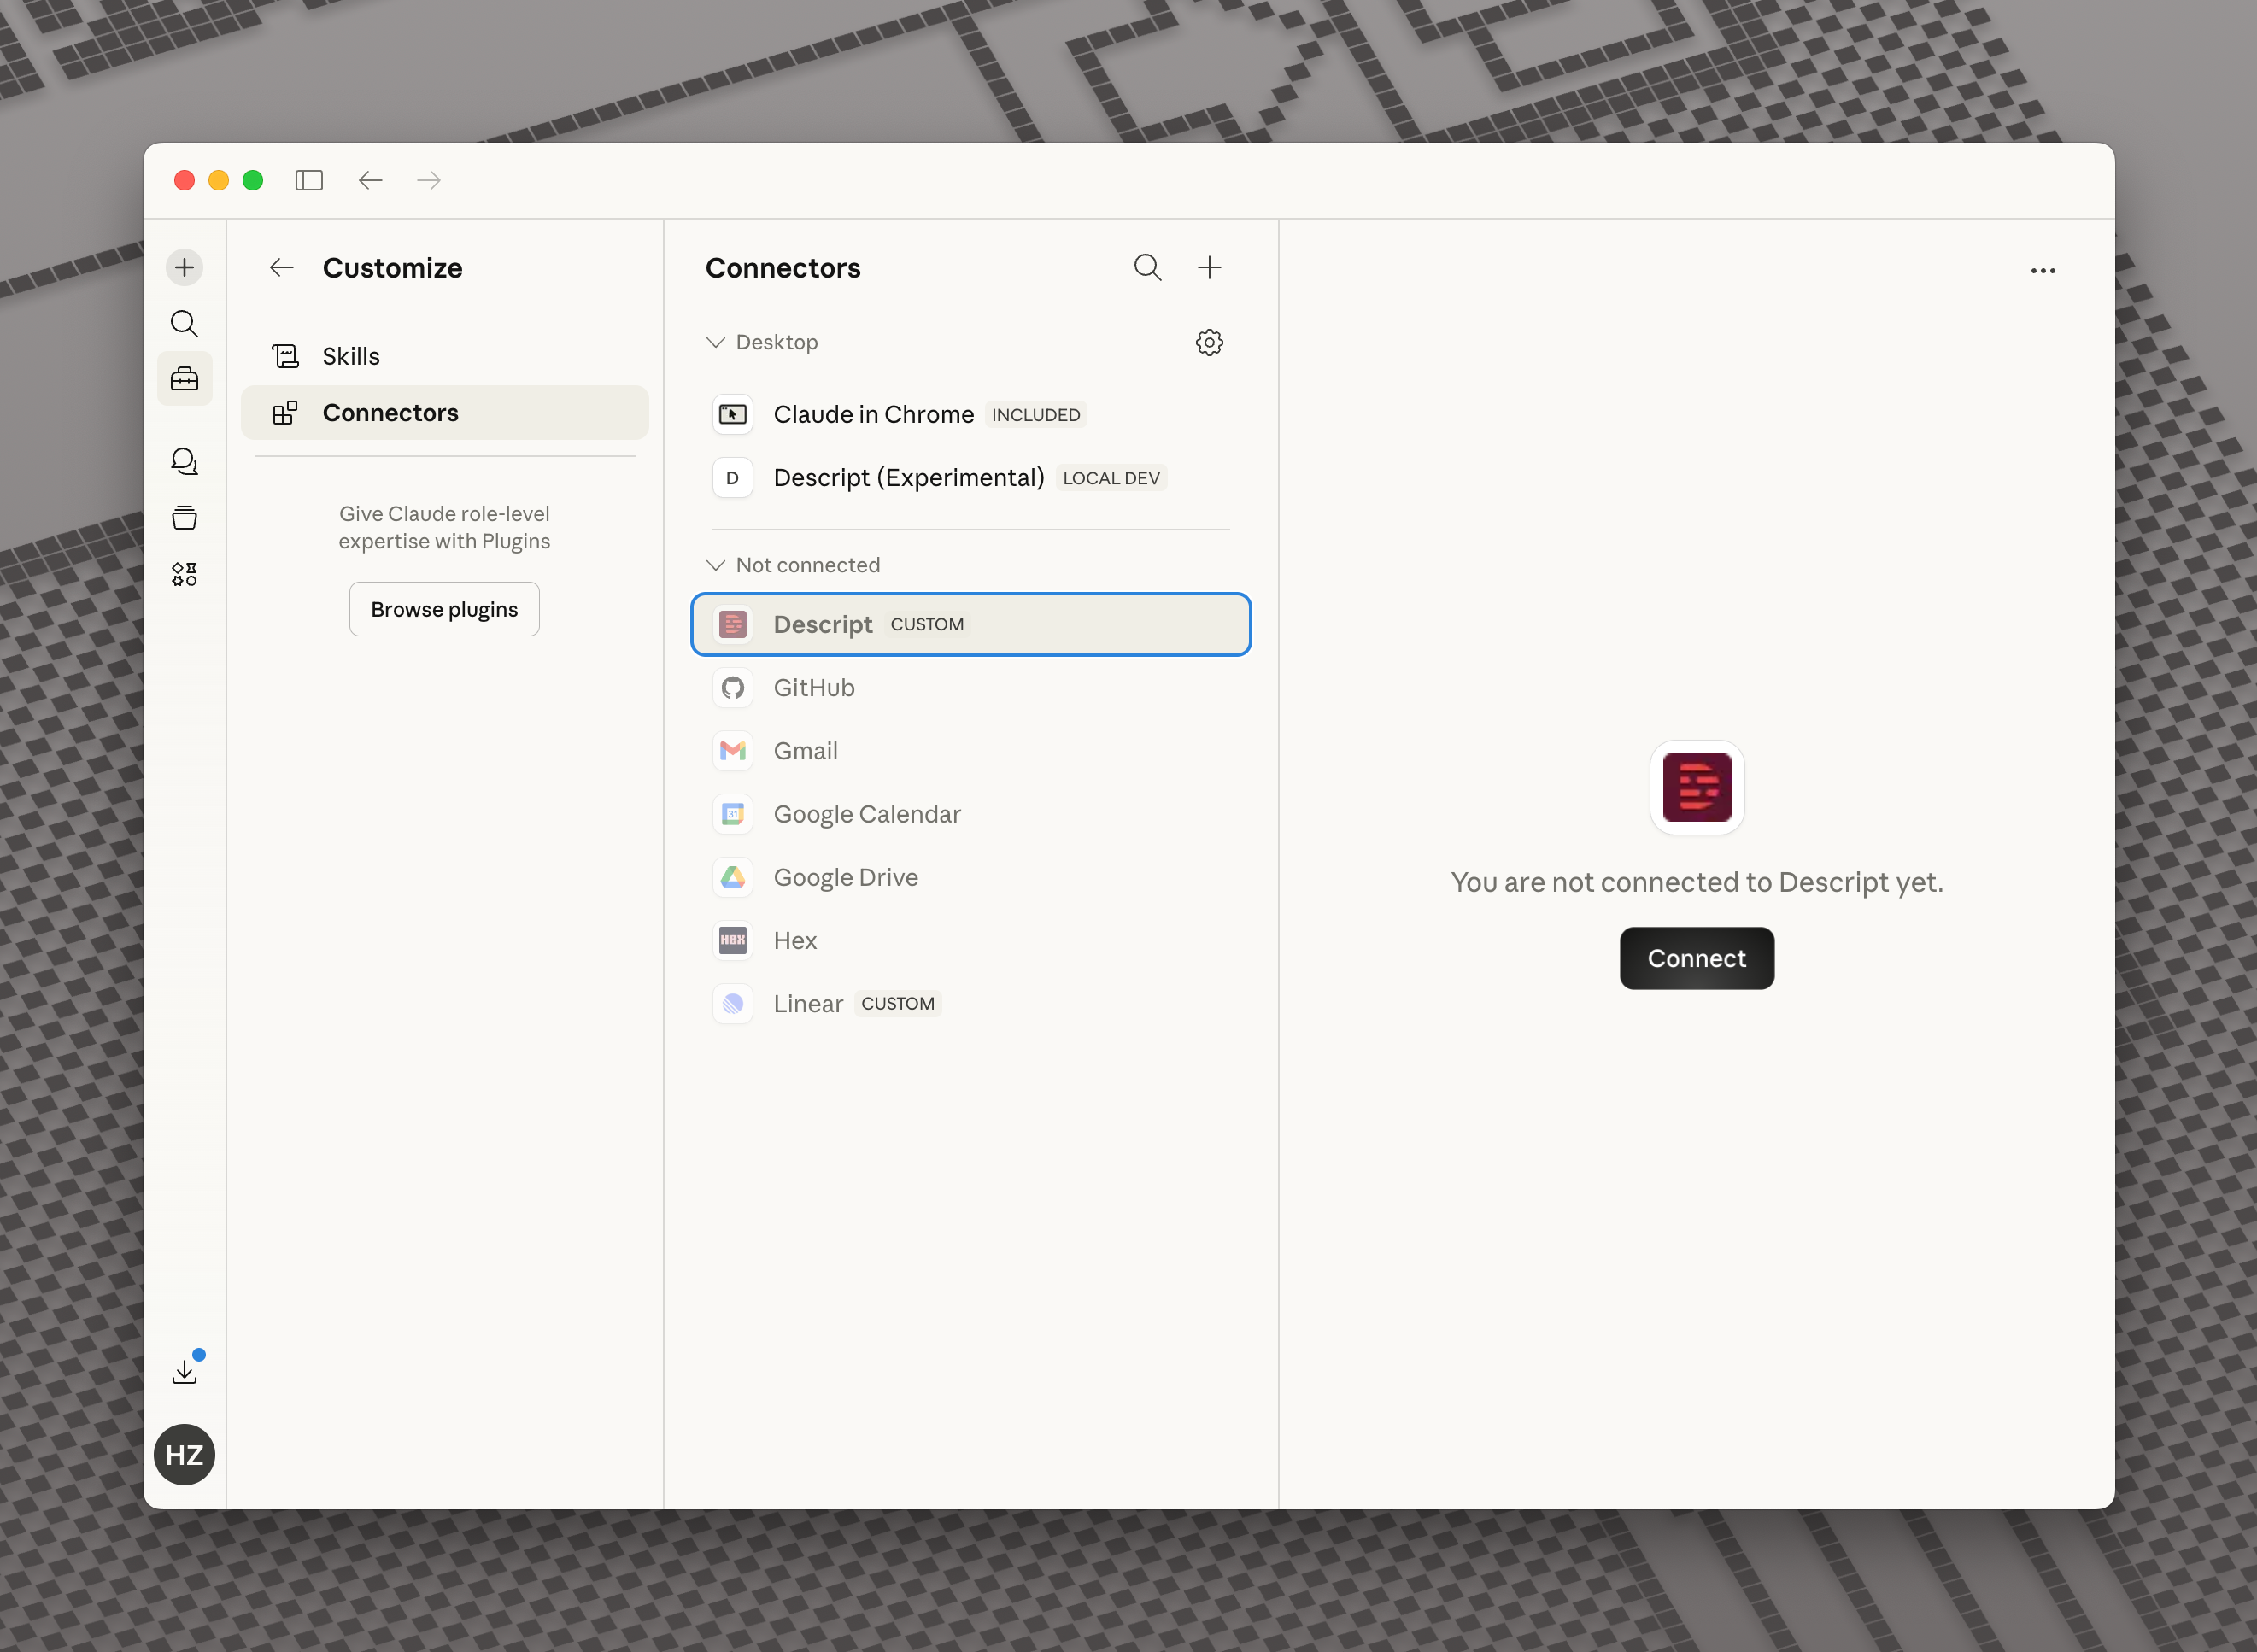Select the GitHub connector
This screenshot has width=2257, height=1652.
coord(814,687)
